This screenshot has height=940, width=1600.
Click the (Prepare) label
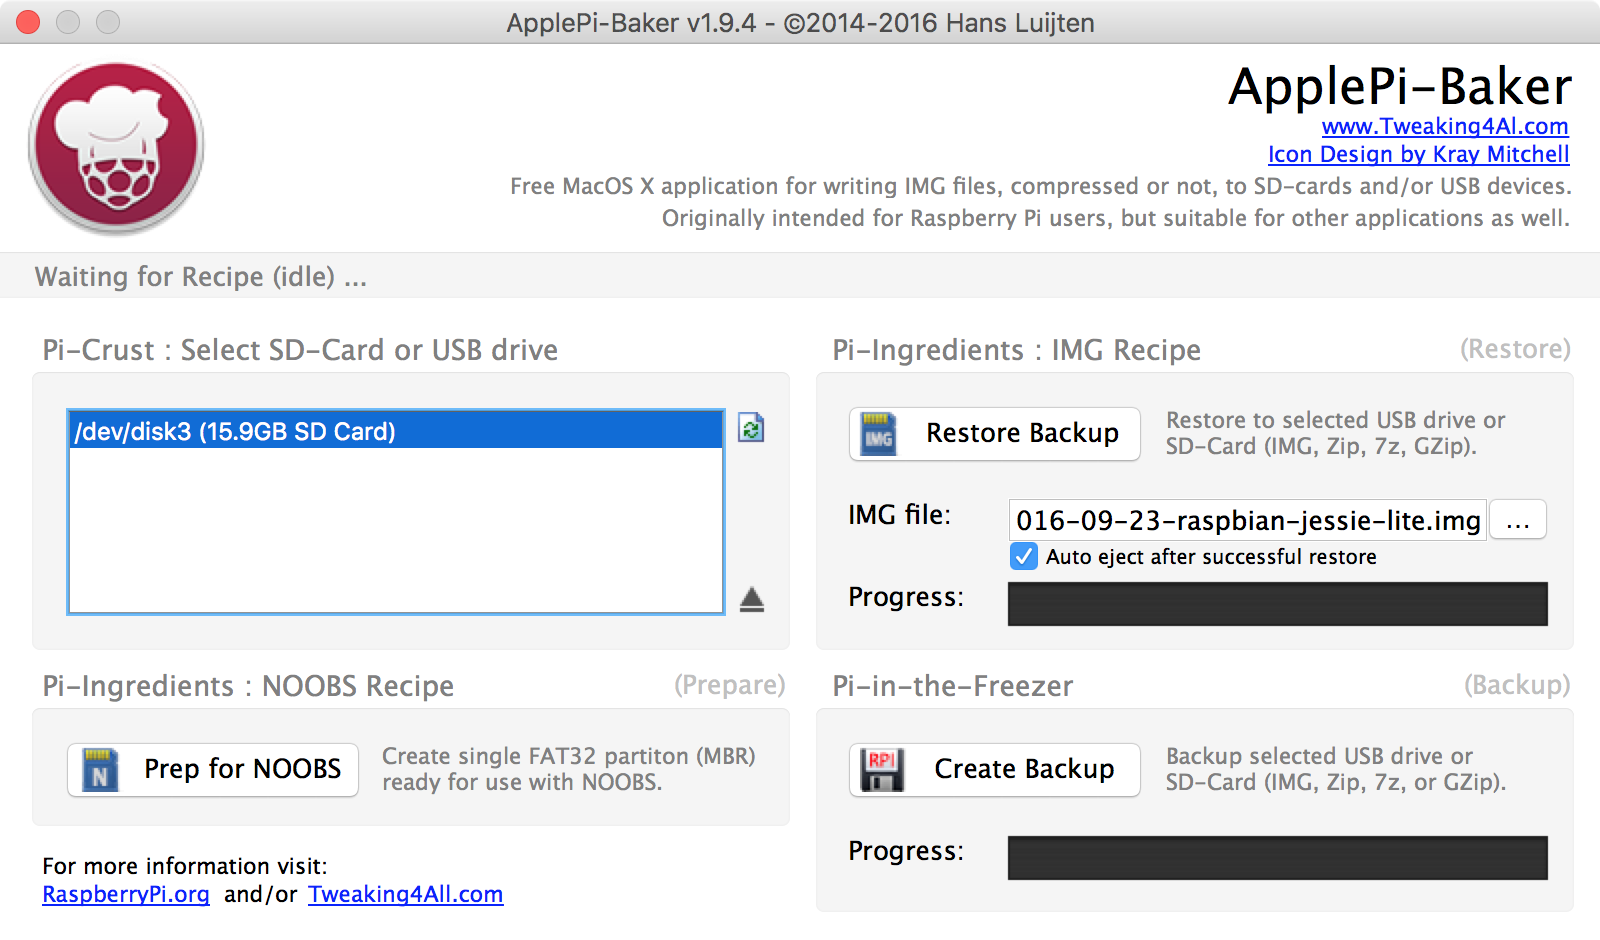pos(729,685)
